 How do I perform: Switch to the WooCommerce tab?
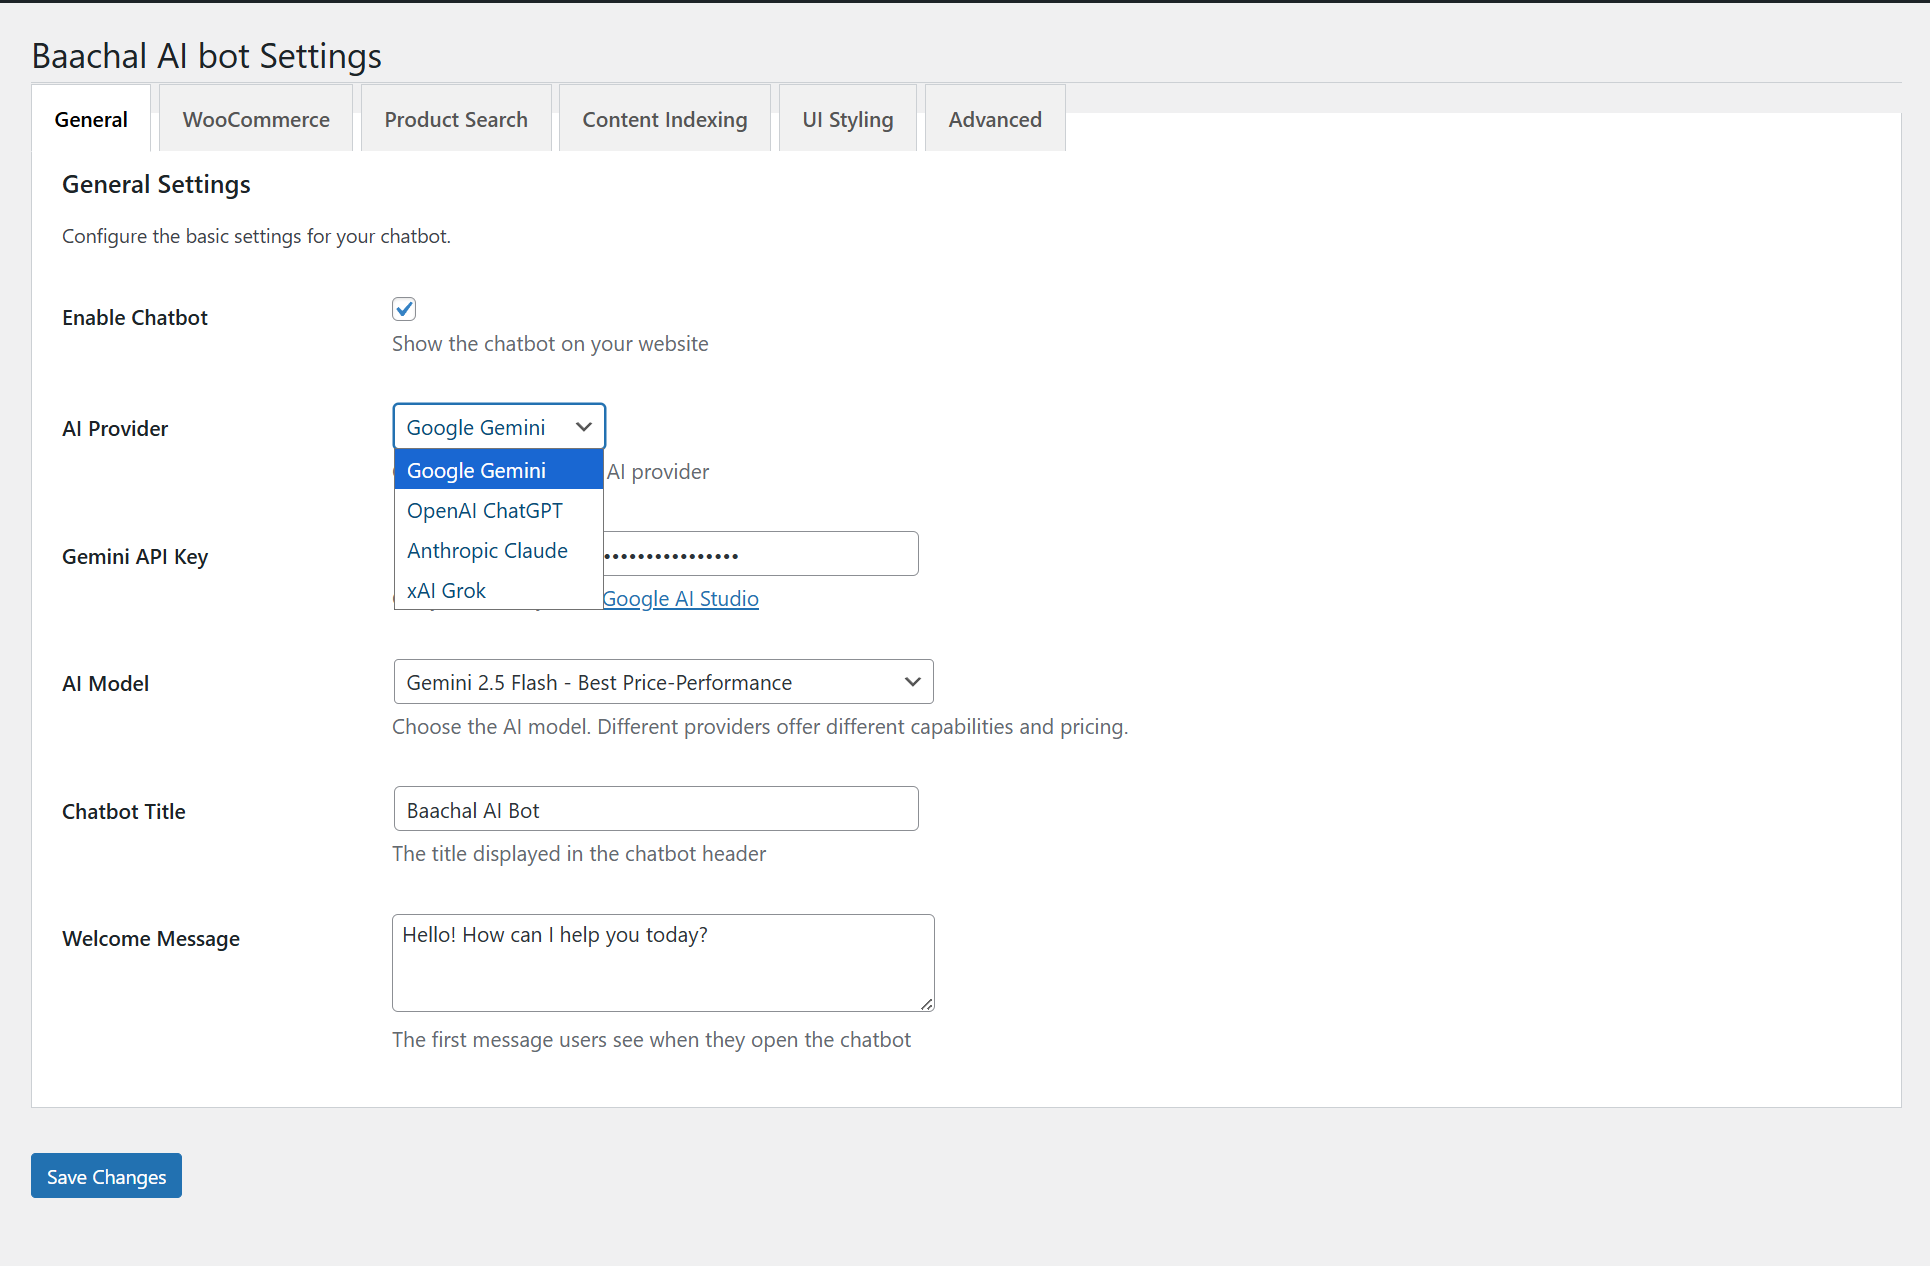tap(255, 118)
